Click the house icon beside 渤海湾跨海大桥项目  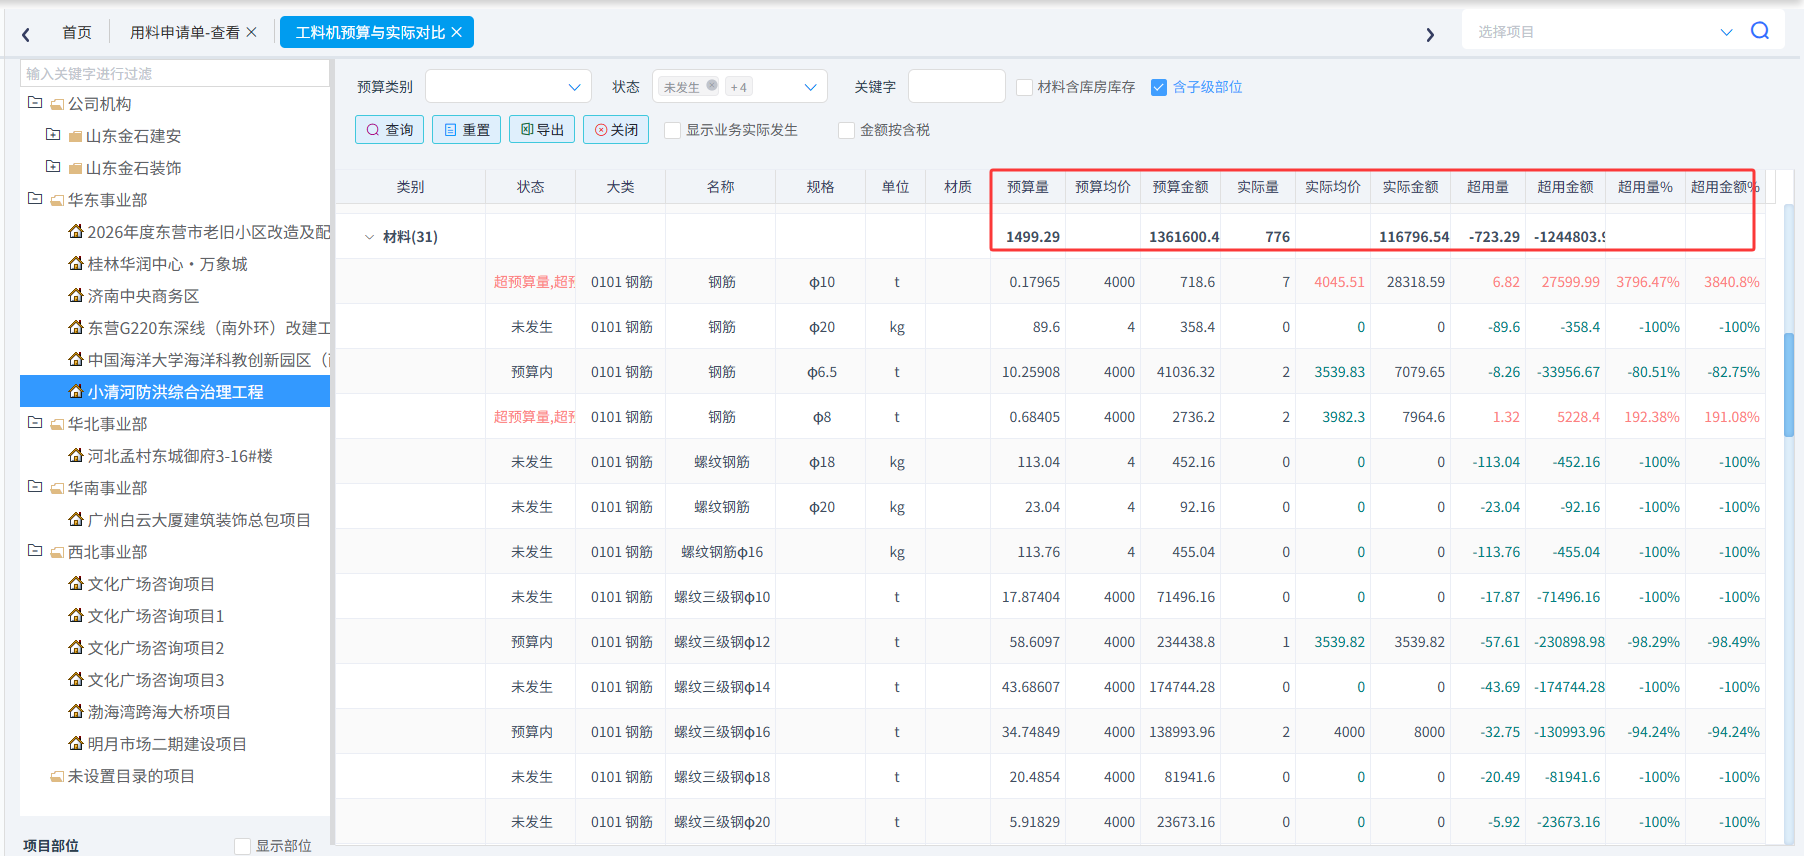tap(76, 711)
